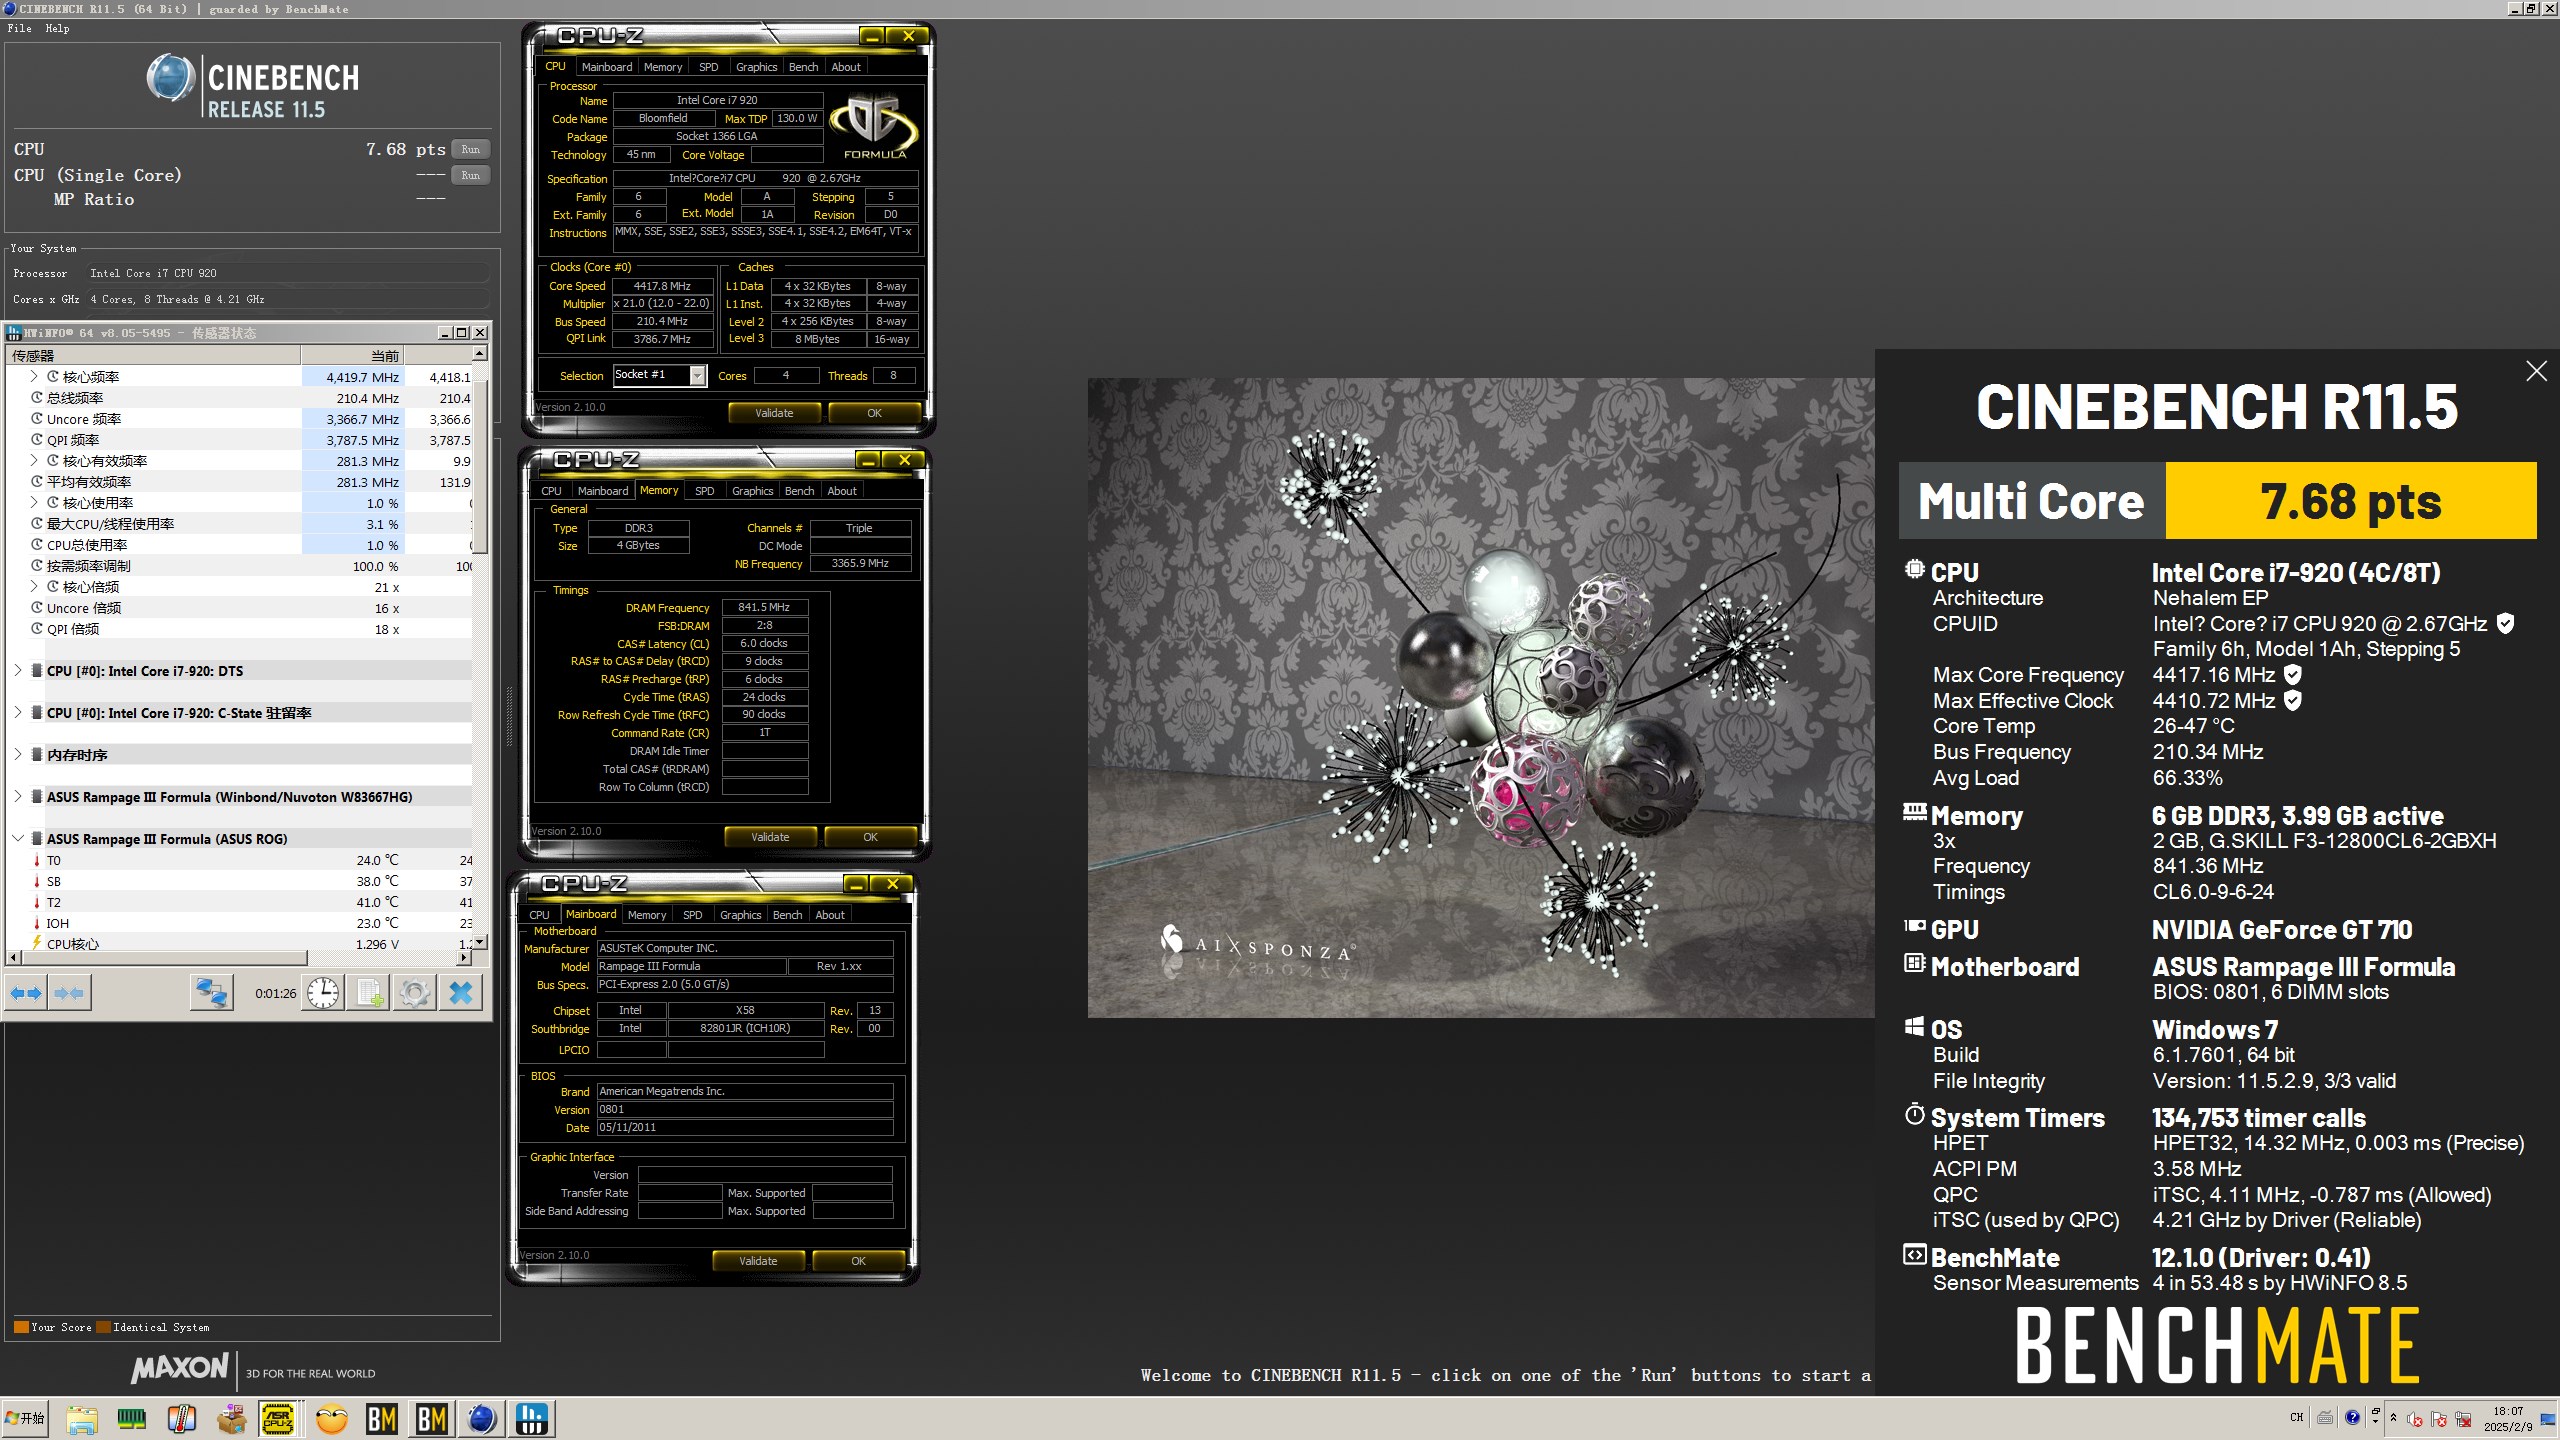Expand the Winbond/Nuvoton W83667HG group
The height and width of the screenshot is (1440, 2560).
pyautogui.click(x=18, y=797)
